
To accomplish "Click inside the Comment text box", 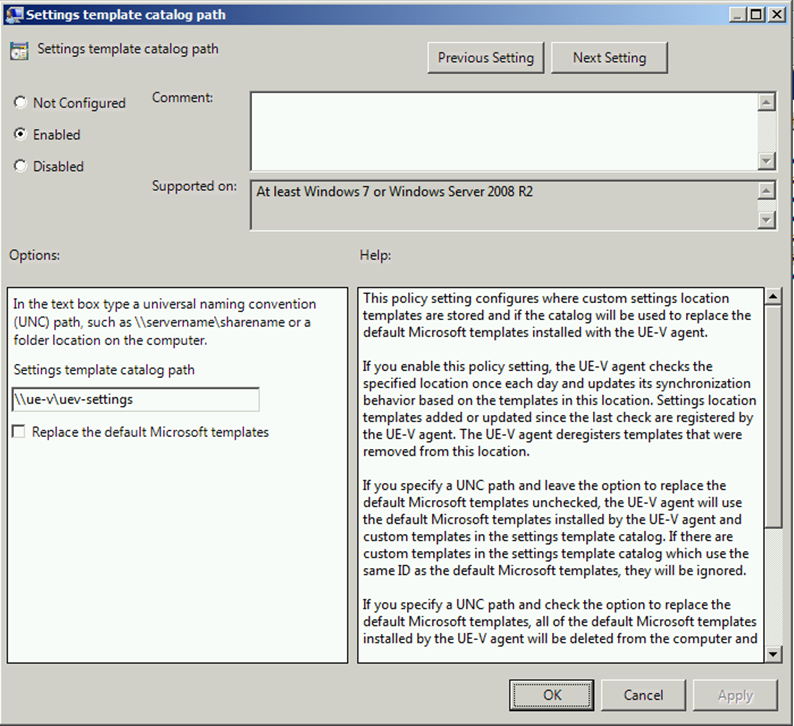I will point(502,131).
